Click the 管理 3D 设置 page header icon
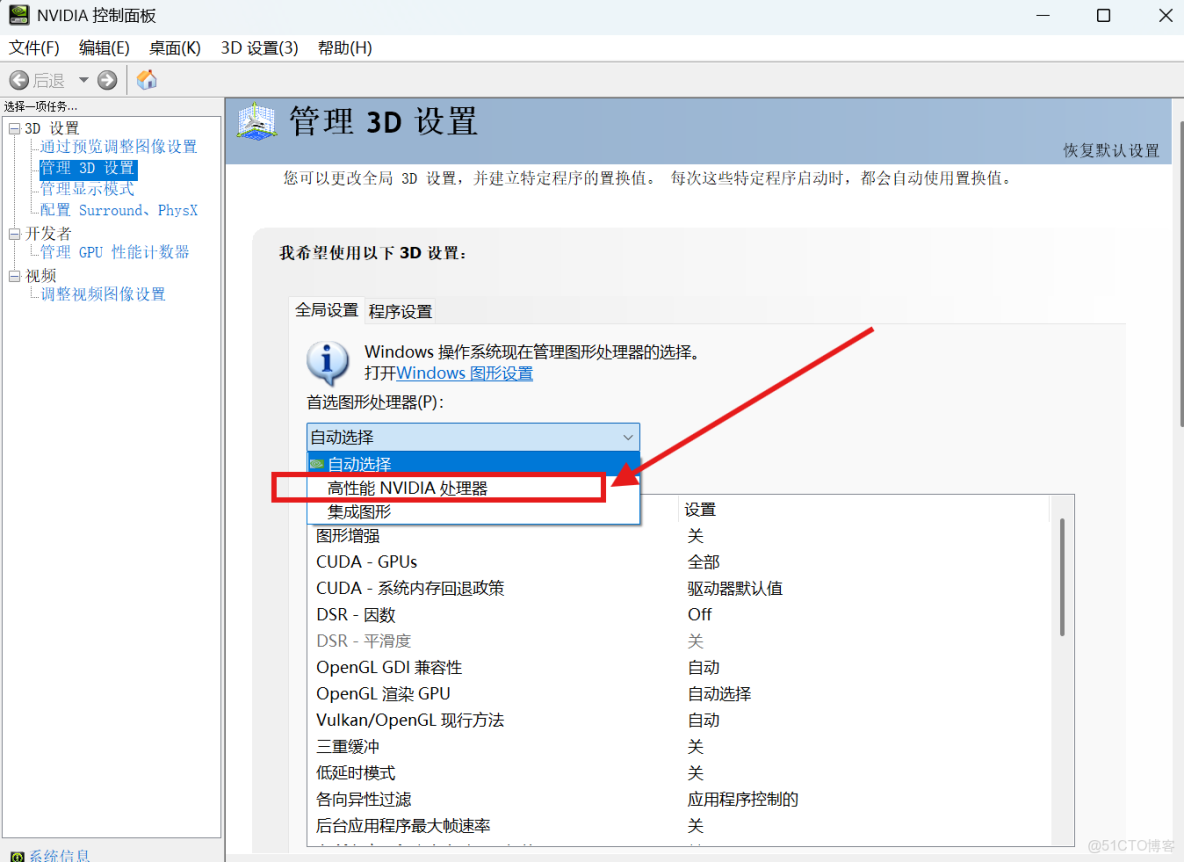This screenshot has width=1184, height=862. pos(257,122)
